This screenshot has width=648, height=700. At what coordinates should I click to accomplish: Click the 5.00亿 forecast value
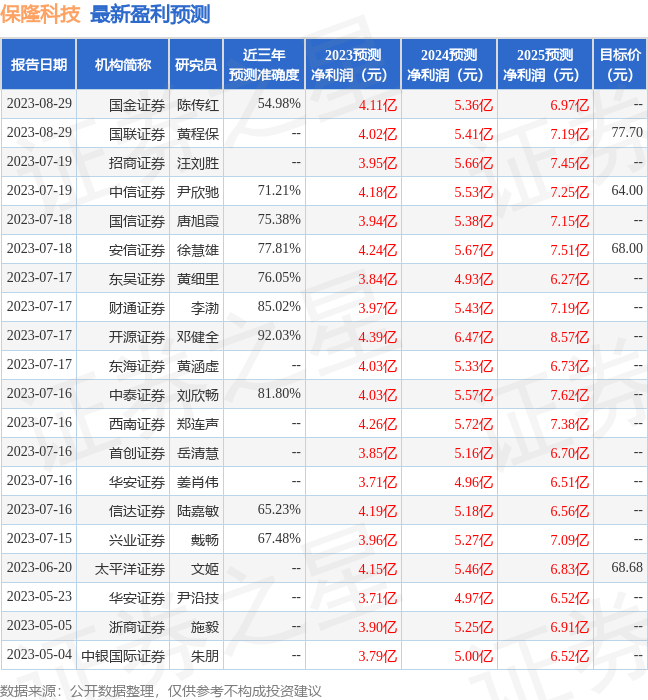(x=474, y=657)
